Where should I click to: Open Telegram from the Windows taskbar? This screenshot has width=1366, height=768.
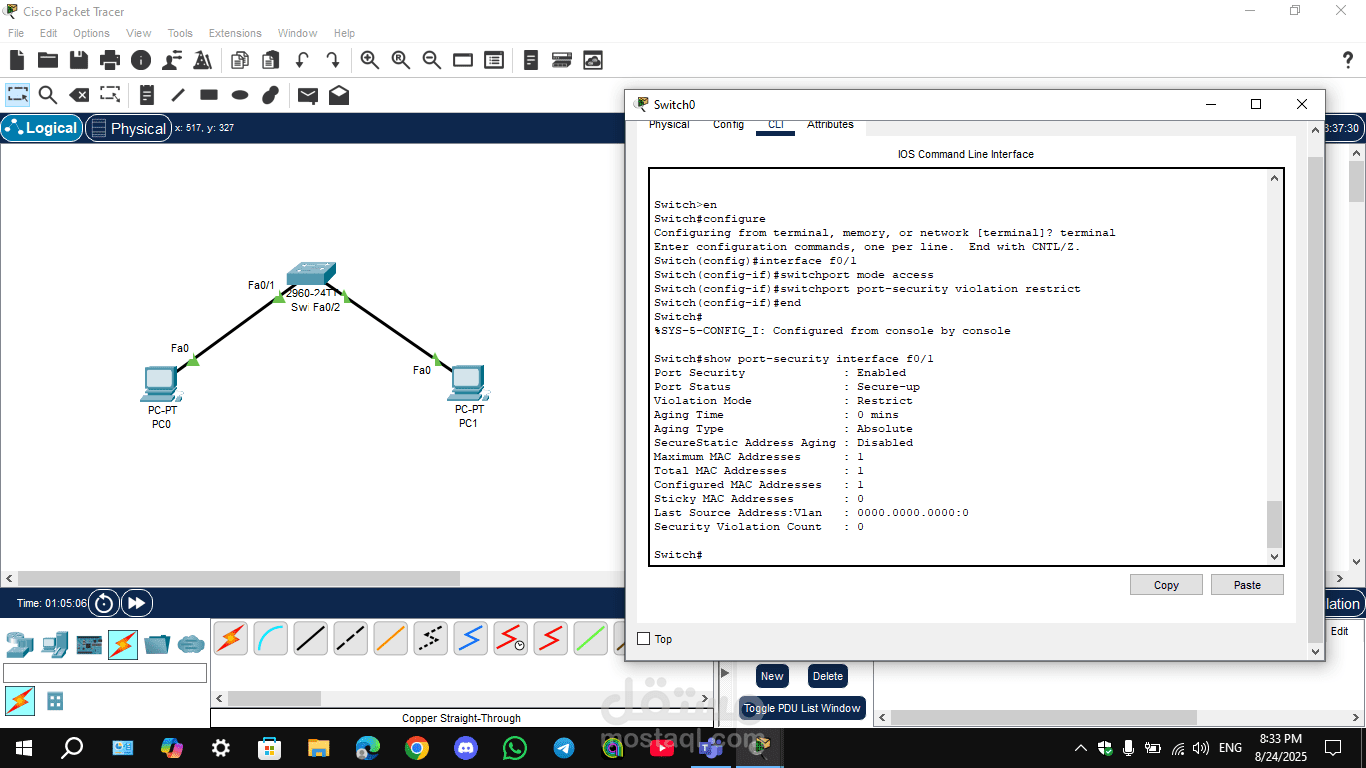[x=564, y=747]
